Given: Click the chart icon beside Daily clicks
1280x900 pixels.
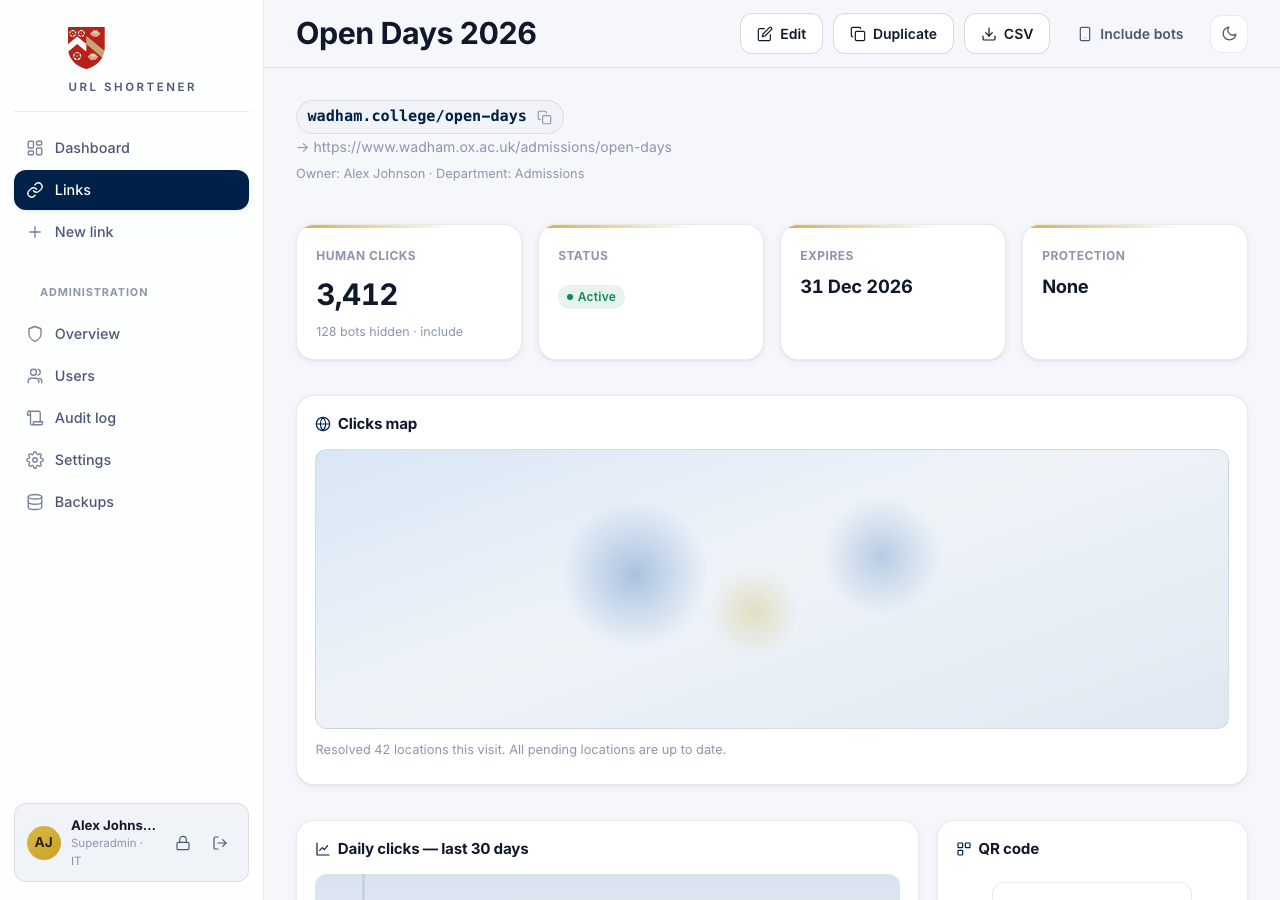Looking at the screenshot, I should [x=323, y=849].
